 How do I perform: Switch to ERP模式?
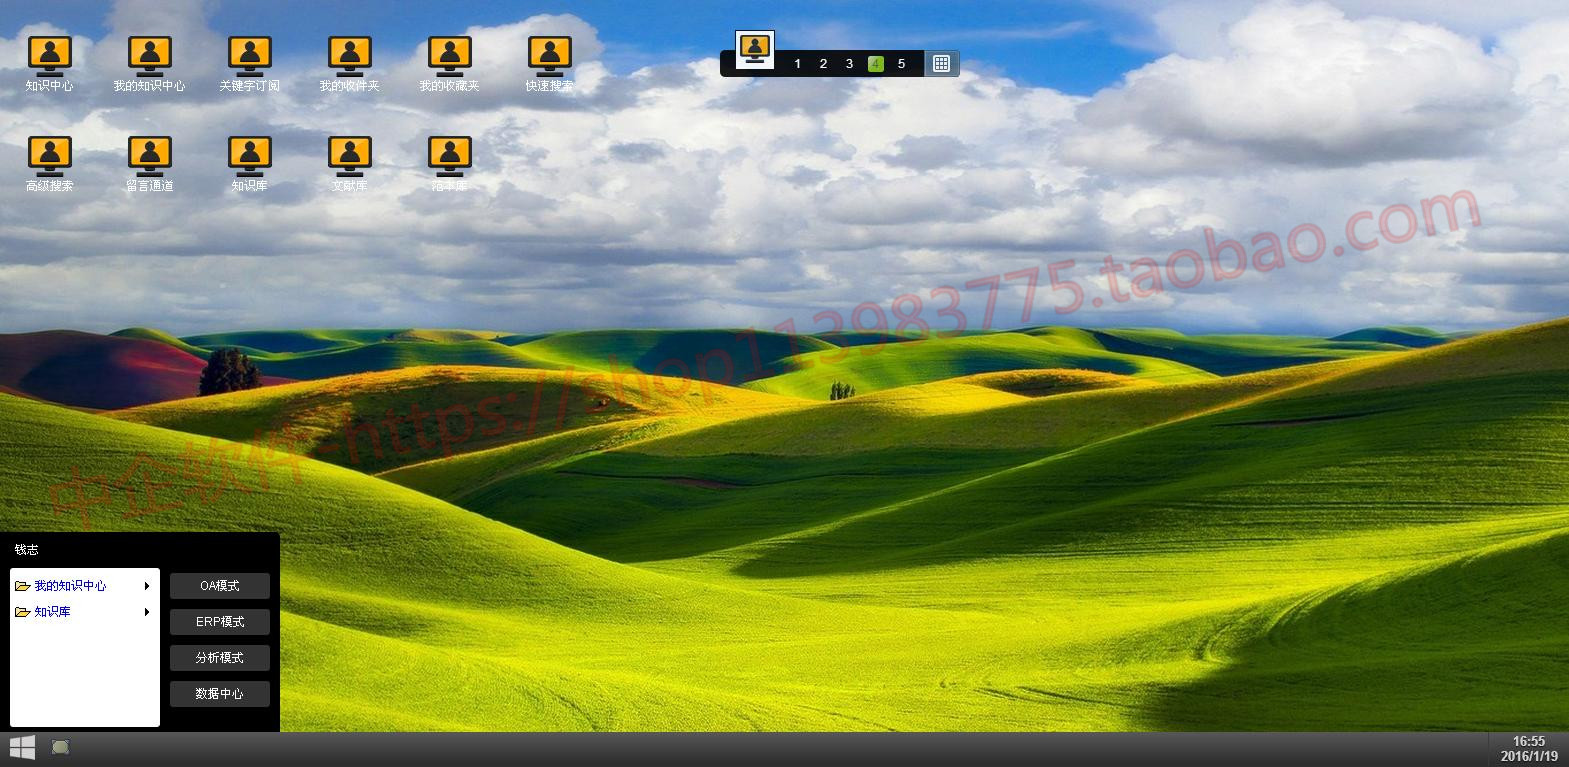pos(220,622)
